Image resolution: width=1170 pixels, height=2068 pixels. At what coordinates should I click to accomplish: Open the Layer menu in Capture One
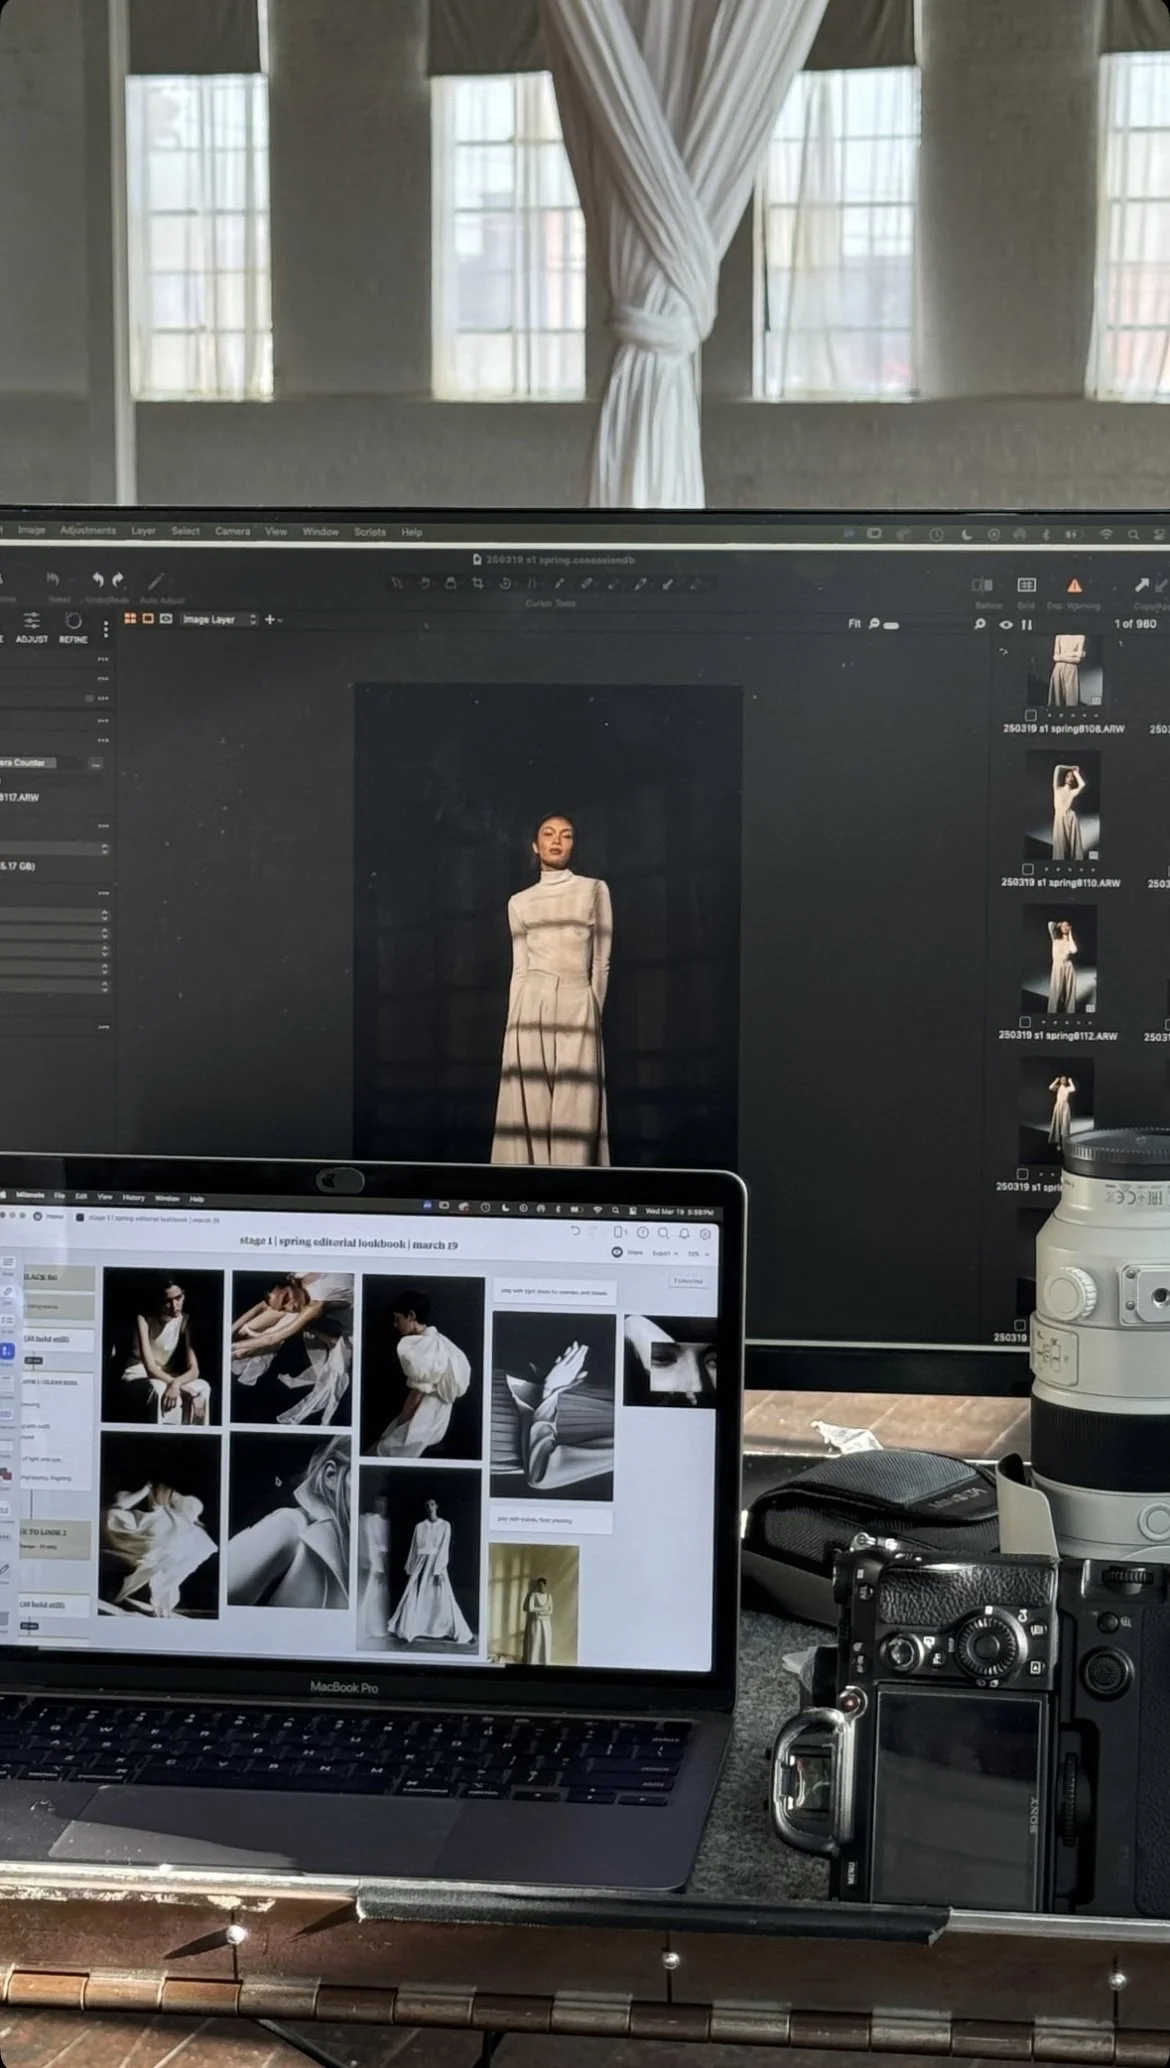143,531
